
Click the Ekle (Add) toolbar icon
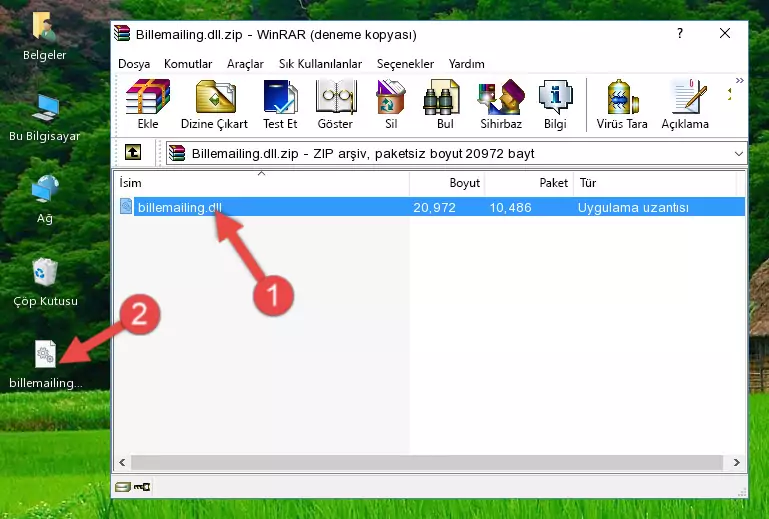point(148,104)
